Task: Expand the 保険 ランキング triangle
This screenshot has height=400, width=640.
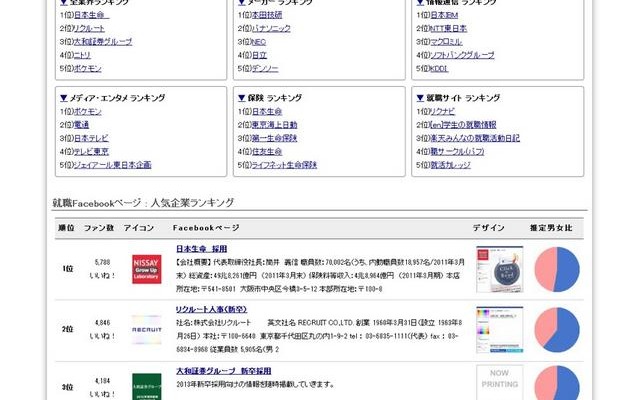Action: pyautogui.click(x=242, y=98)
